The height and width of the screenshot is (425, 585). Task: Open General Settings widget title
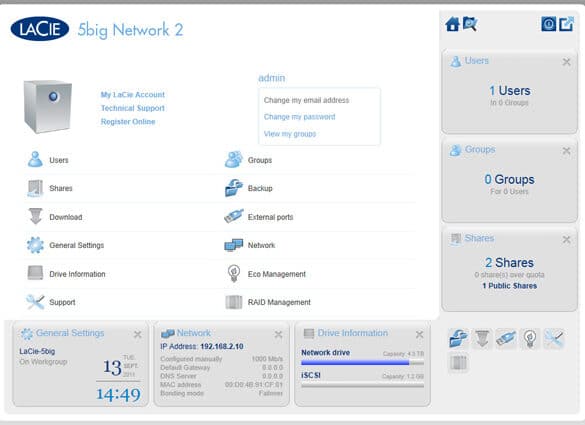(x=70, y=333)
